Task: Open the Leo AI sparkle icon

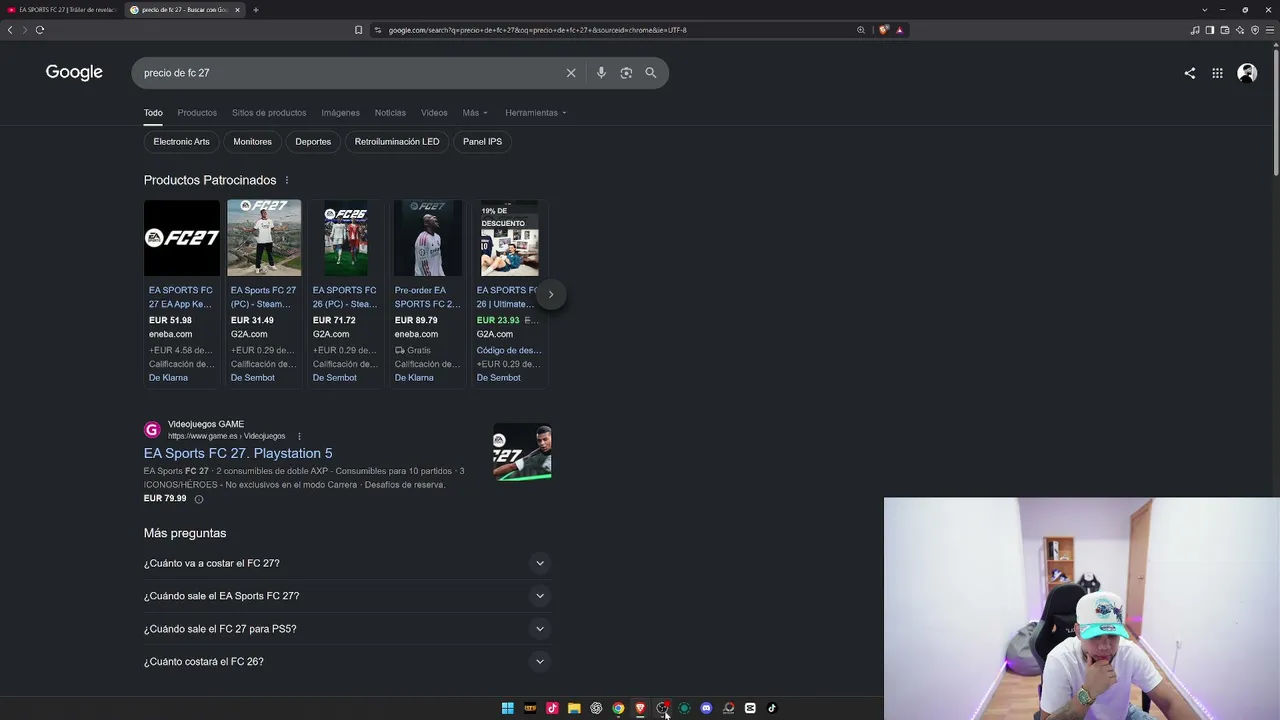Action: coord(1240,30)
